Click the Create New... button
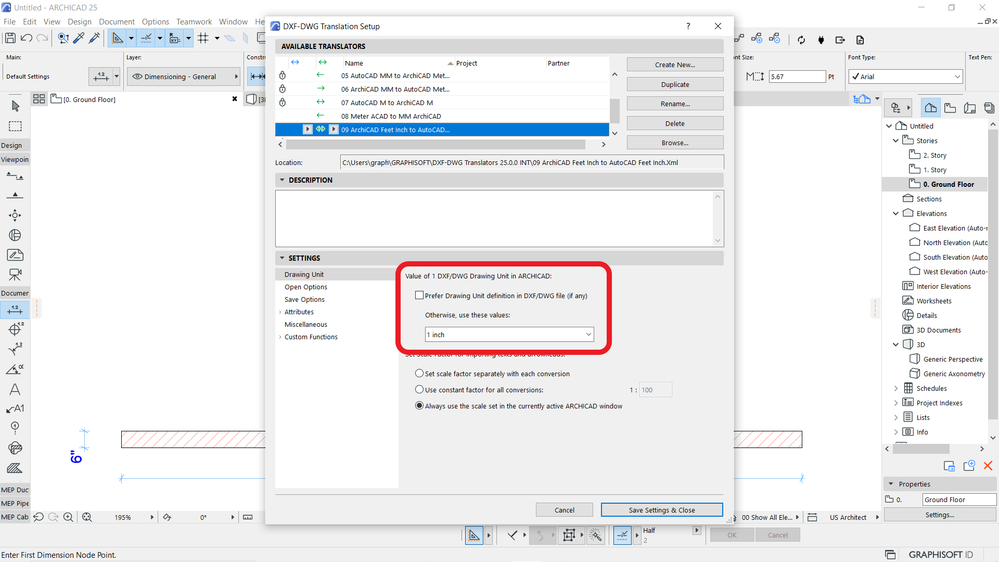 point(675,64)
